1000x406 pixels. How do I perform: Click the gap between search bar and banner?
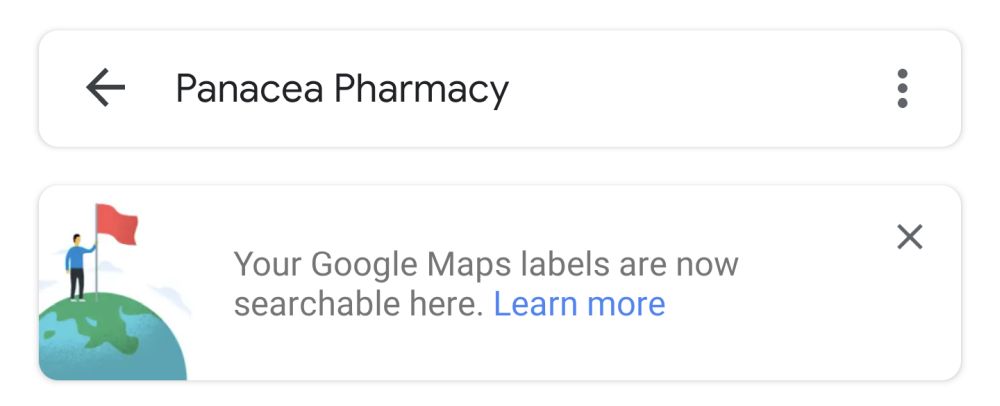click(500, 166)
